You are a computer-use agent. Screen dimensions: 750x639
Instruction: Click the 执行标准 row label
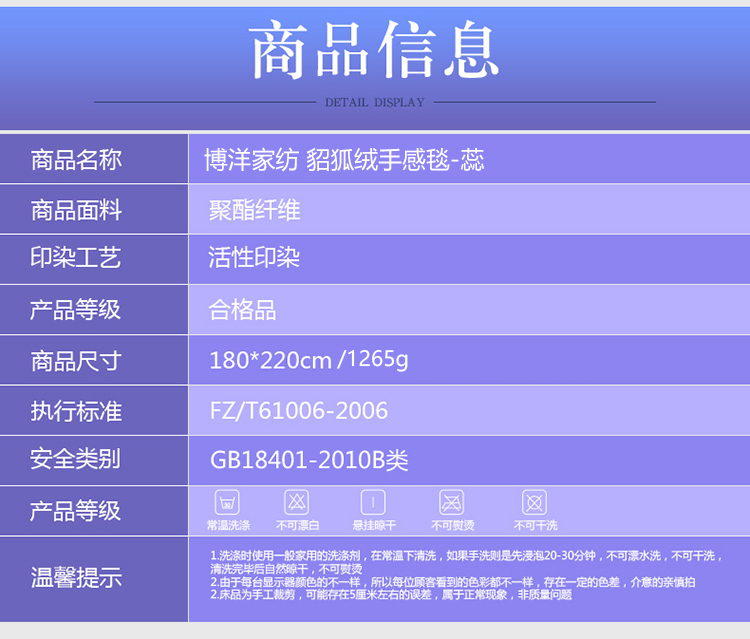[x=77, y=411]
